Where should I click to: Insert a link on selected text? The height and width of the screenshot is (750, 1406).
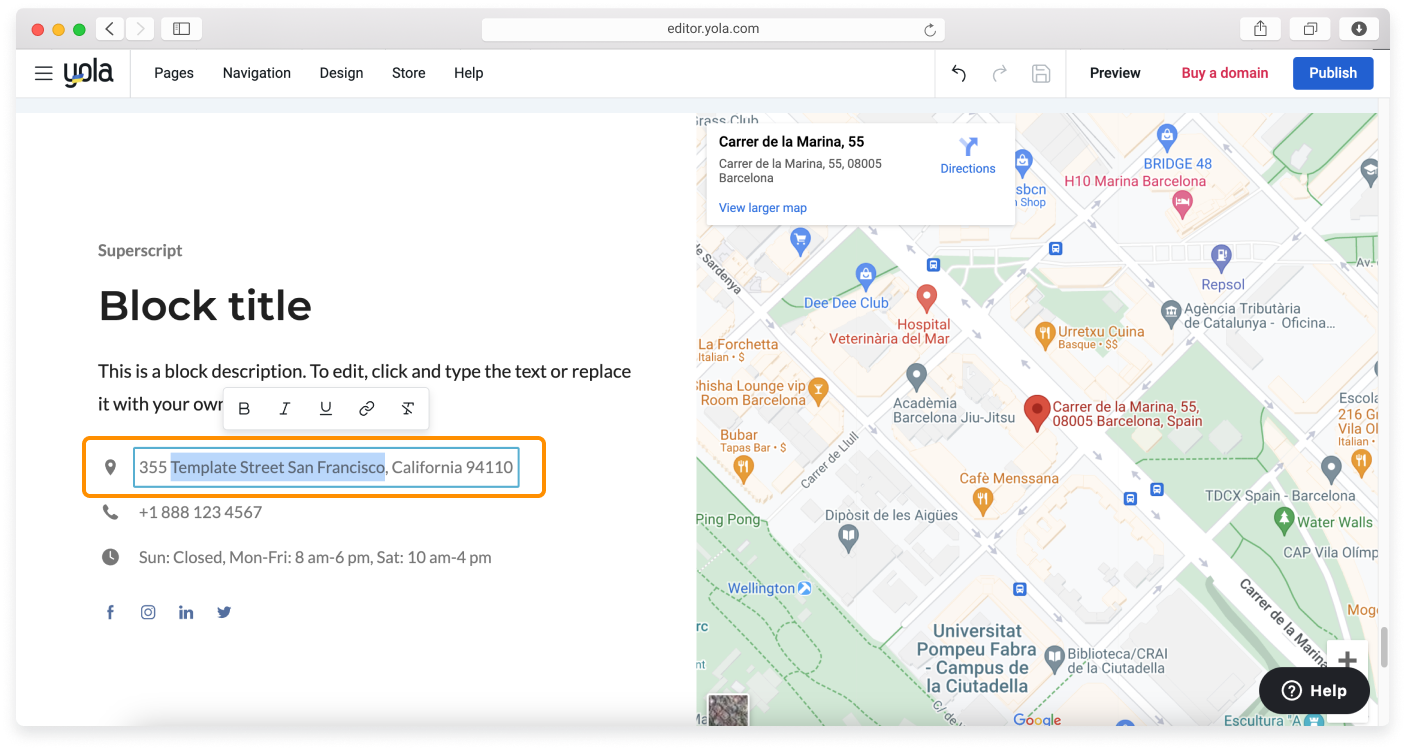(x=367, y=409)
